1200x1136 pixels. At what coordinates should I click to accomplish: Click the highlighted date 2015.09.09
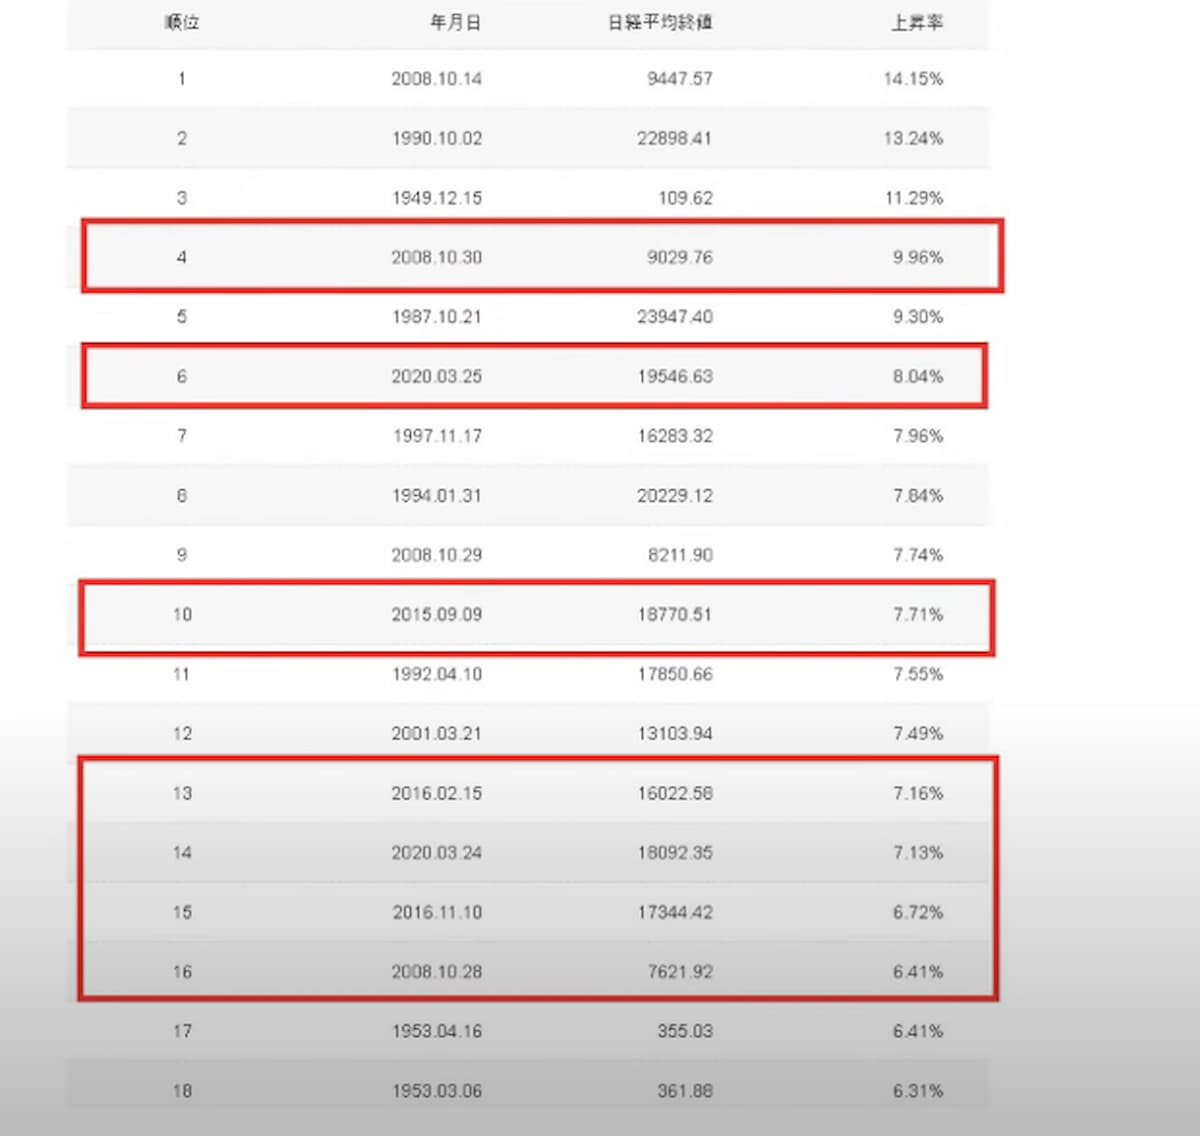coord(436,614)
